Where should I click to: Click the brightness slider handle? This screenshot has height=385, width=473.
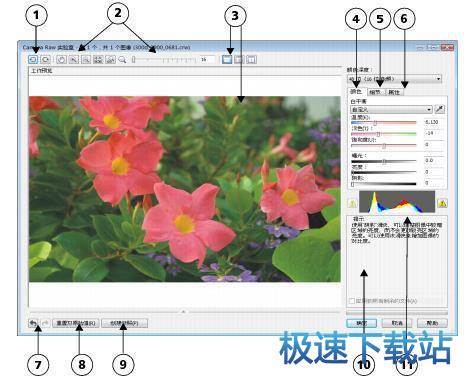coord(353,173)
